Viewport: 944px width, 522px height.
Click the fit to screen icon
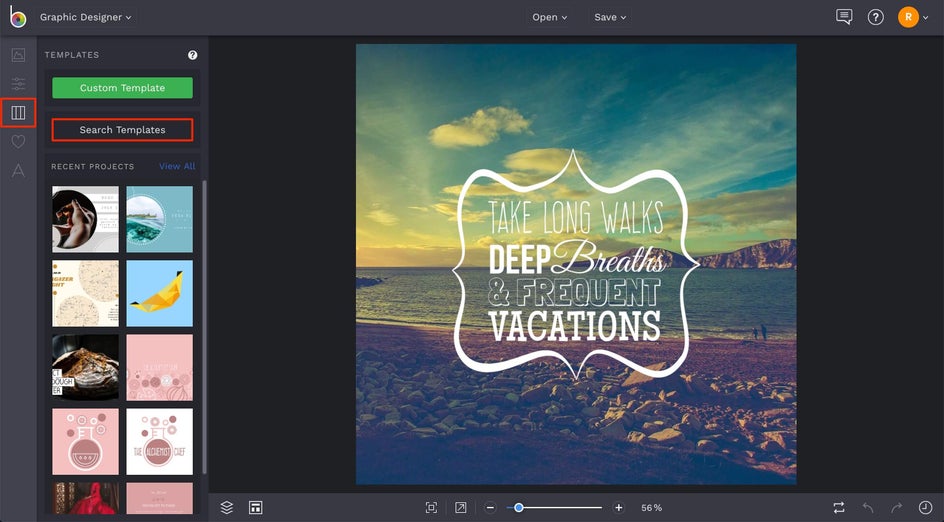(431, 508)
